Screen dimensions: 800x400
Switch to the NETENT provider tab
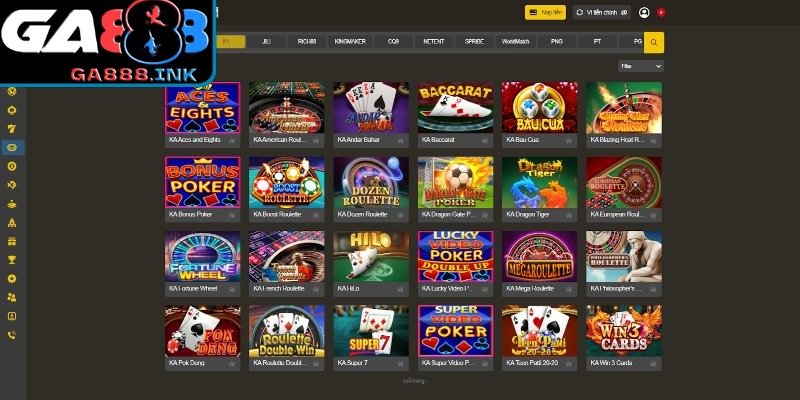click(434, 42)
